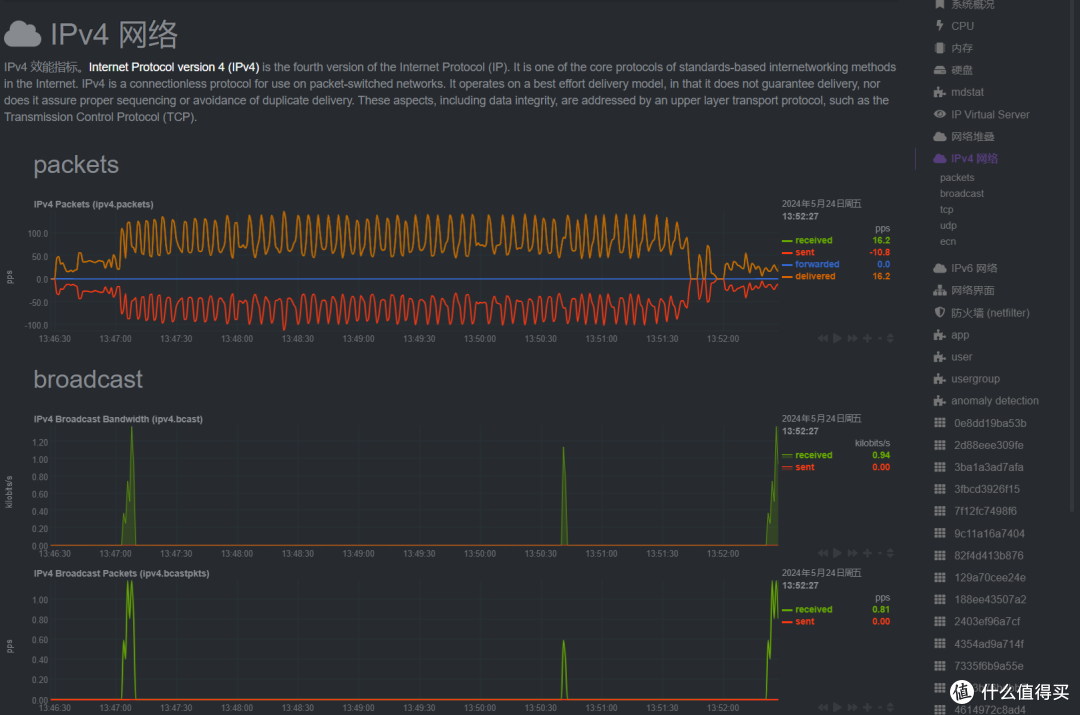
Task: Expand the usergroup section in sidebar
Action: 975,379
